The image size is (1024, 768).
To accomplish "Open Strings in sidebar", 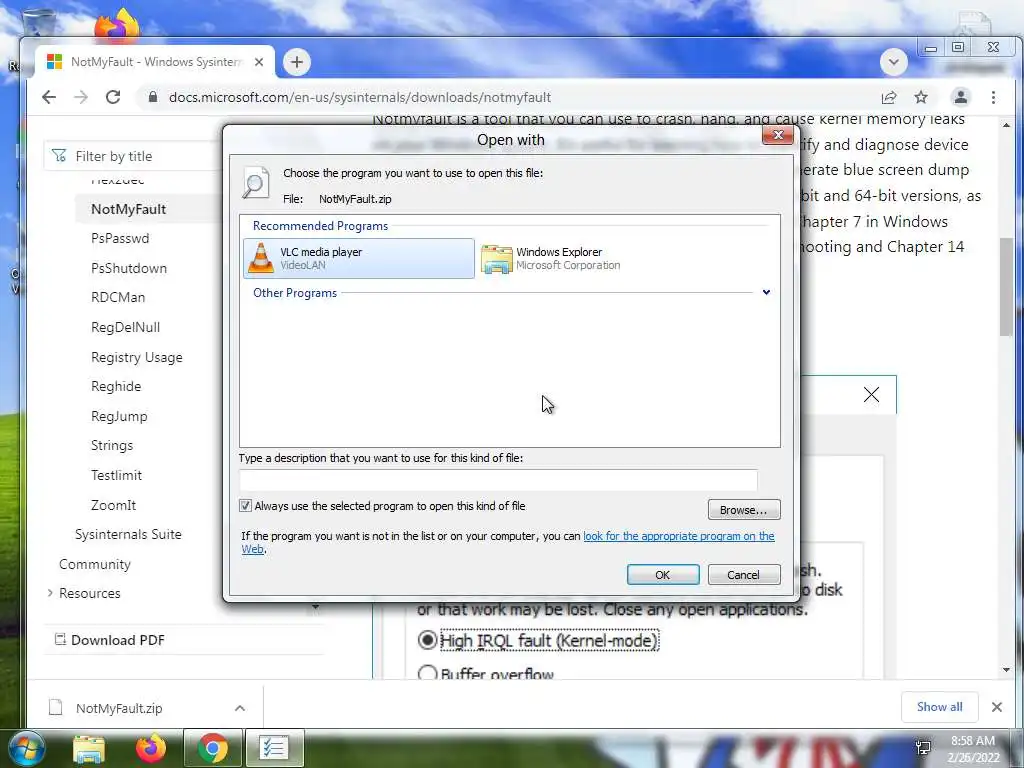I will click(x=112, y=445).
